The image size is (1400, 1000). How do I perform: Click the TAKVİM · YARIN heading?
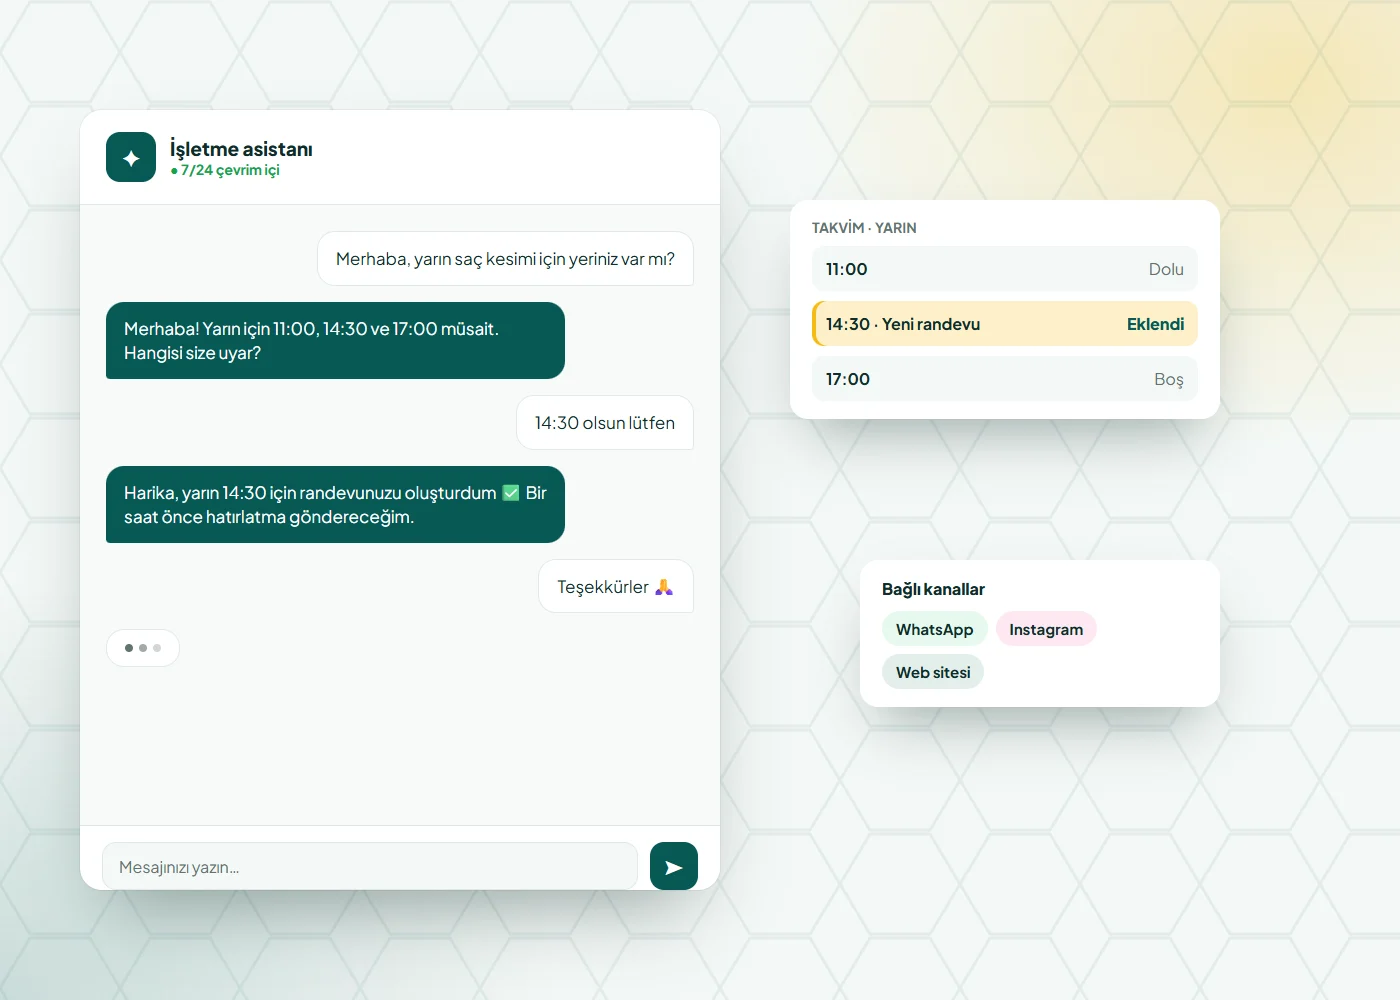[864, 228]
